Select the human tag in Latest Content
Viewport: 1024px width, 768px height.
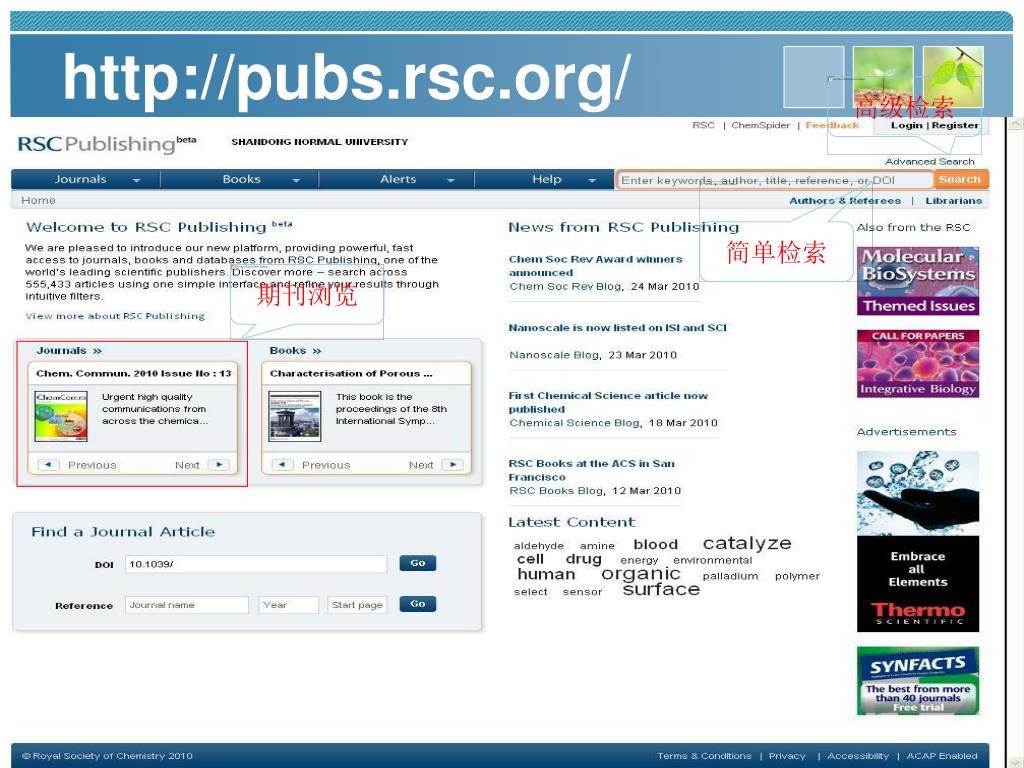[x=546, y=574]
